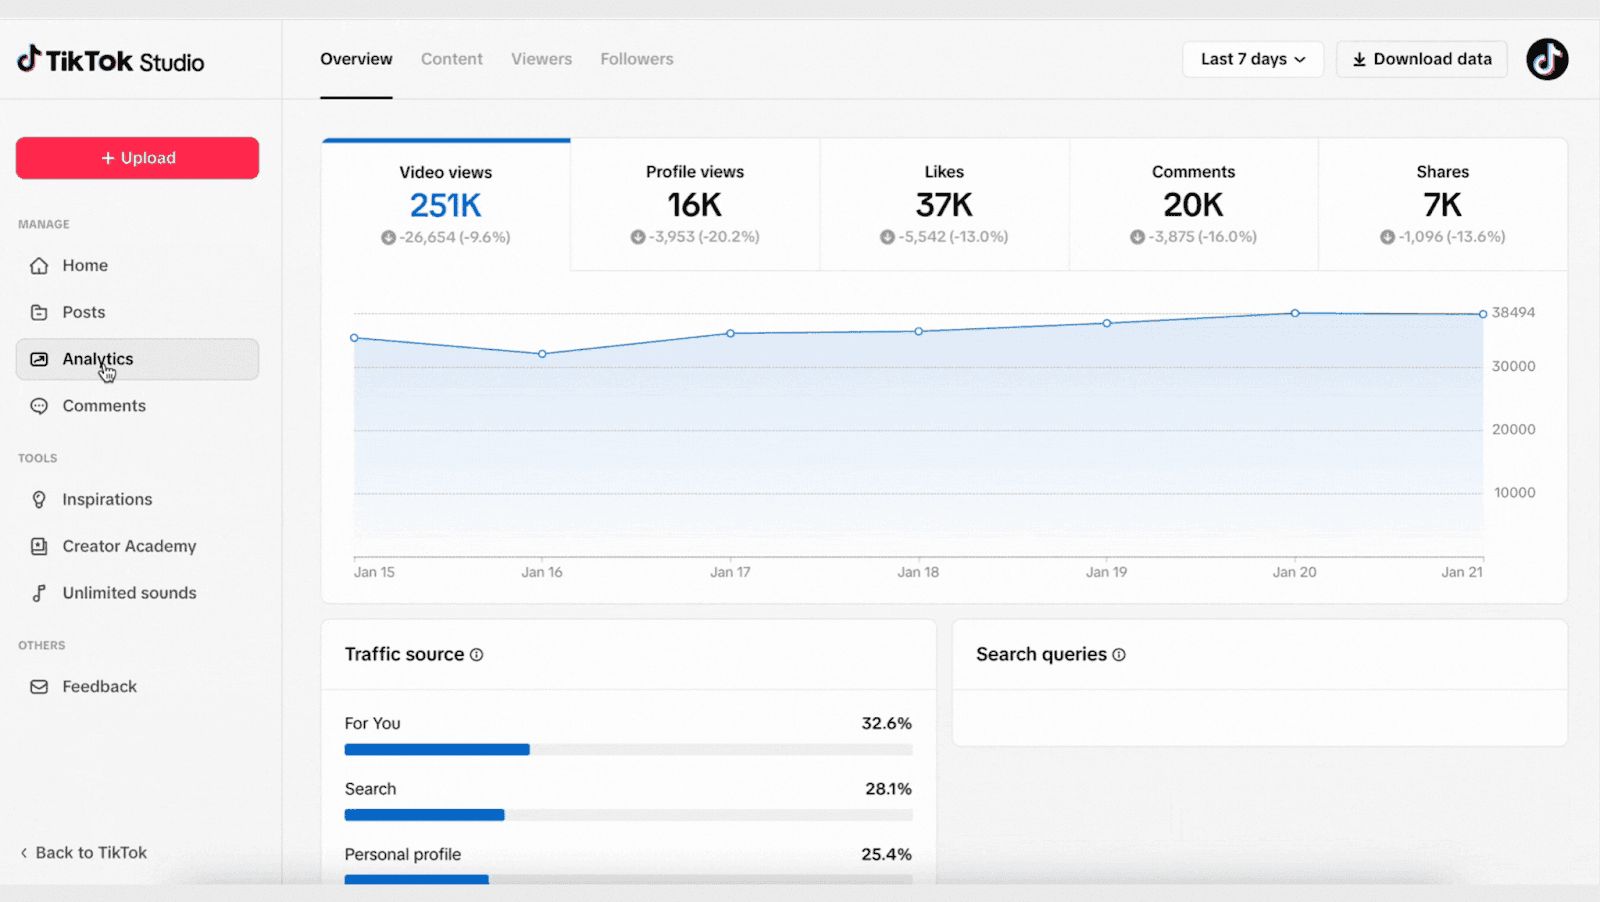Open the Followers tab

click(636, 59)
